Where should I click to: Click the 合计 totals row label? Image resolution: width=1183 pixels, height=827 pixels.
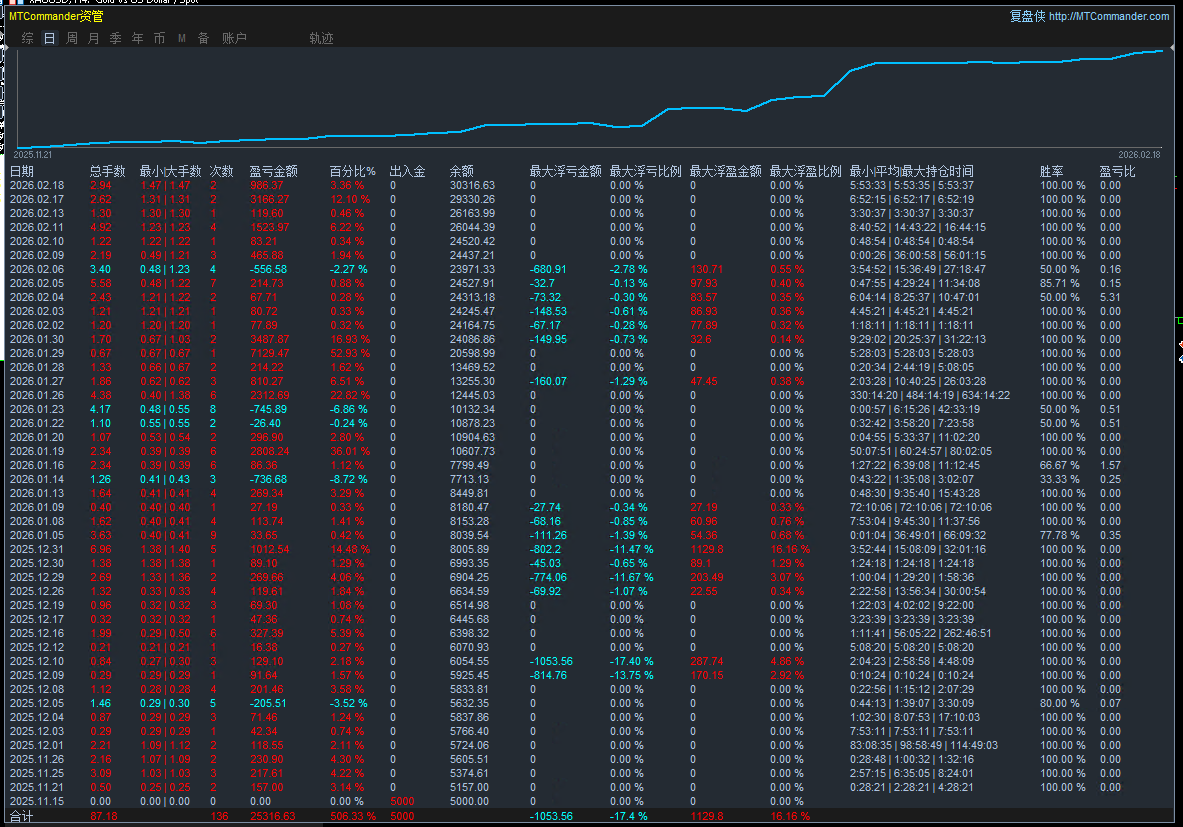(22, 816)
